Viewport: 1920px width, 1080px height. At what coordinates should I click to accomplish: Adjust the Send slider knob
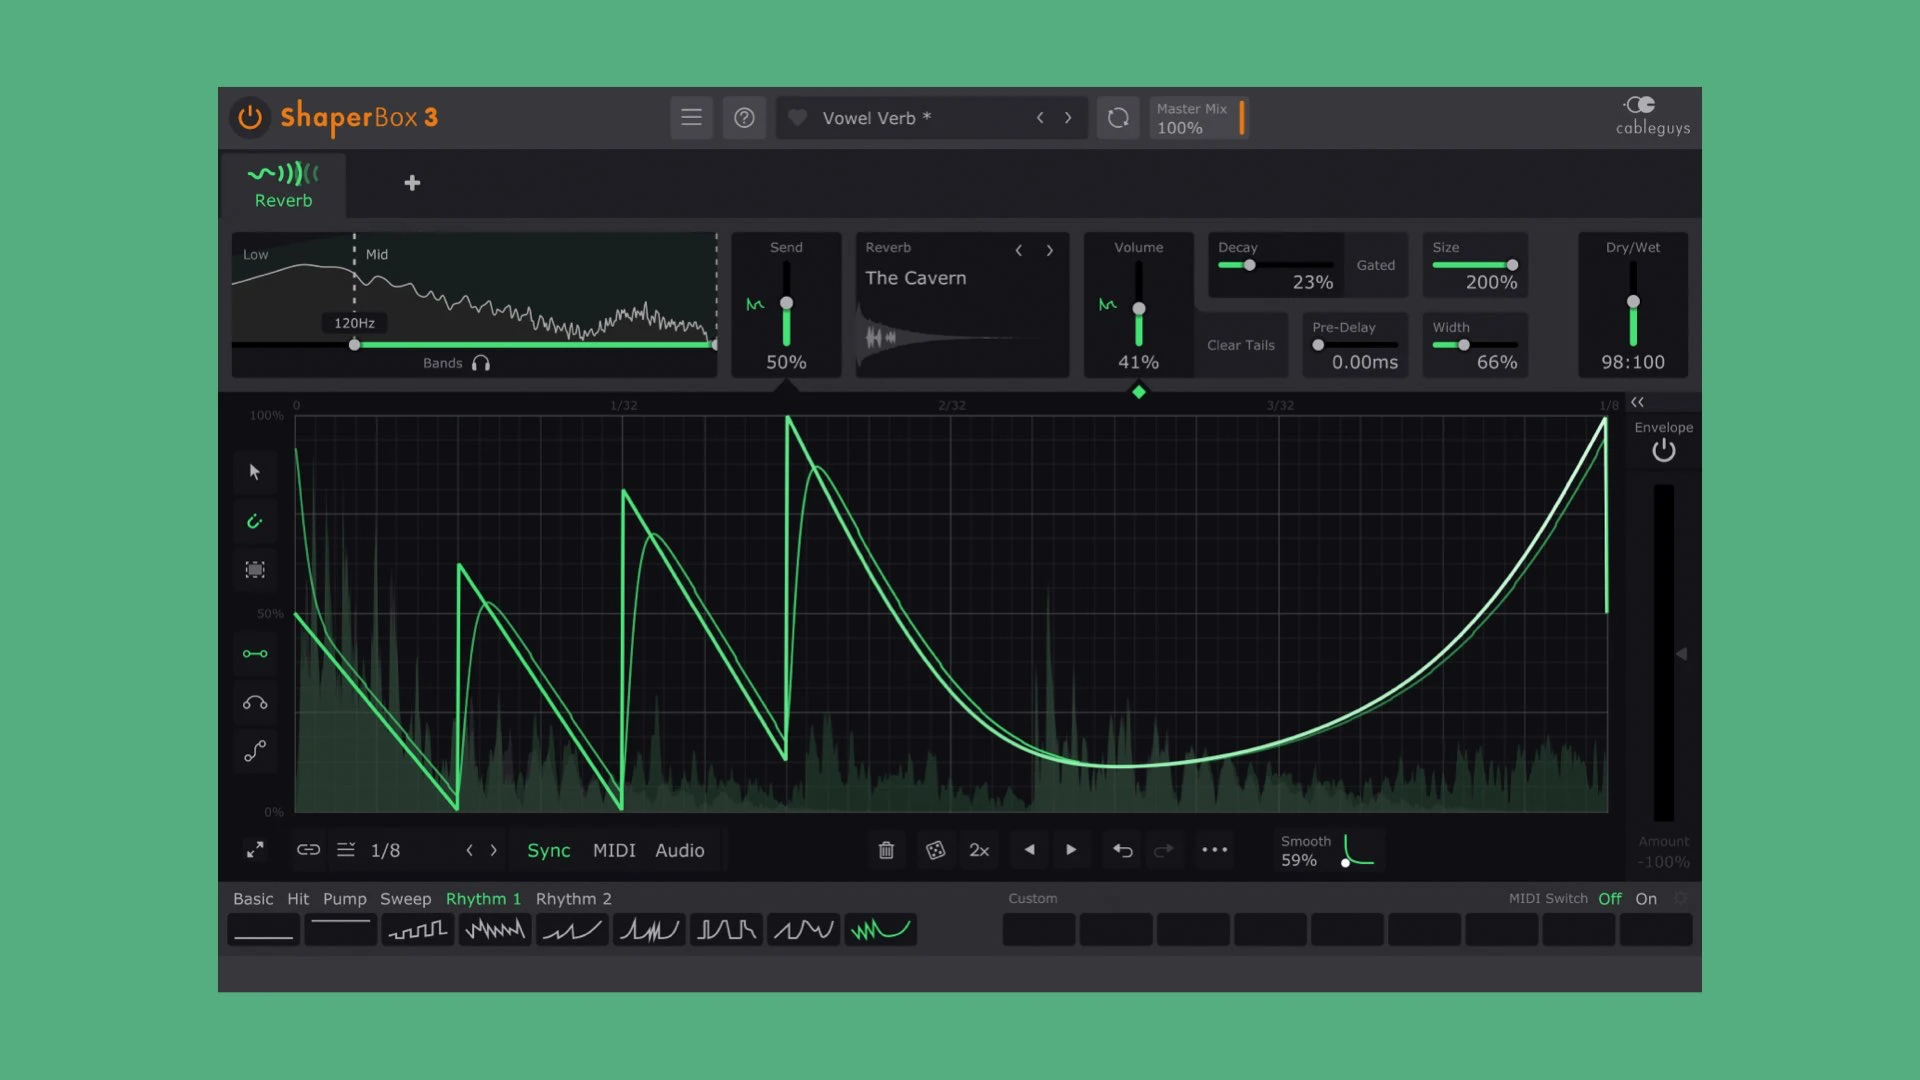tap(787, 303)
